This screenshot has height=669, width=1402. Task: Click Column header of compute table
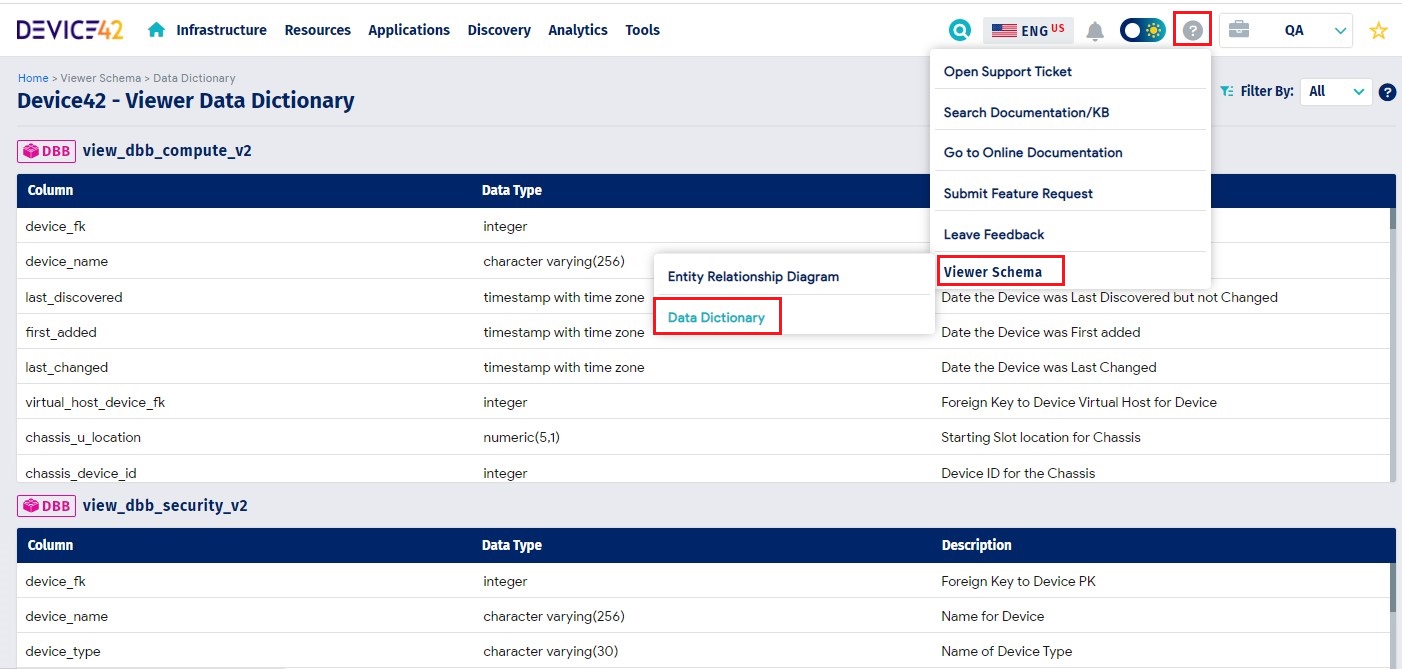(x=50, y=190)
